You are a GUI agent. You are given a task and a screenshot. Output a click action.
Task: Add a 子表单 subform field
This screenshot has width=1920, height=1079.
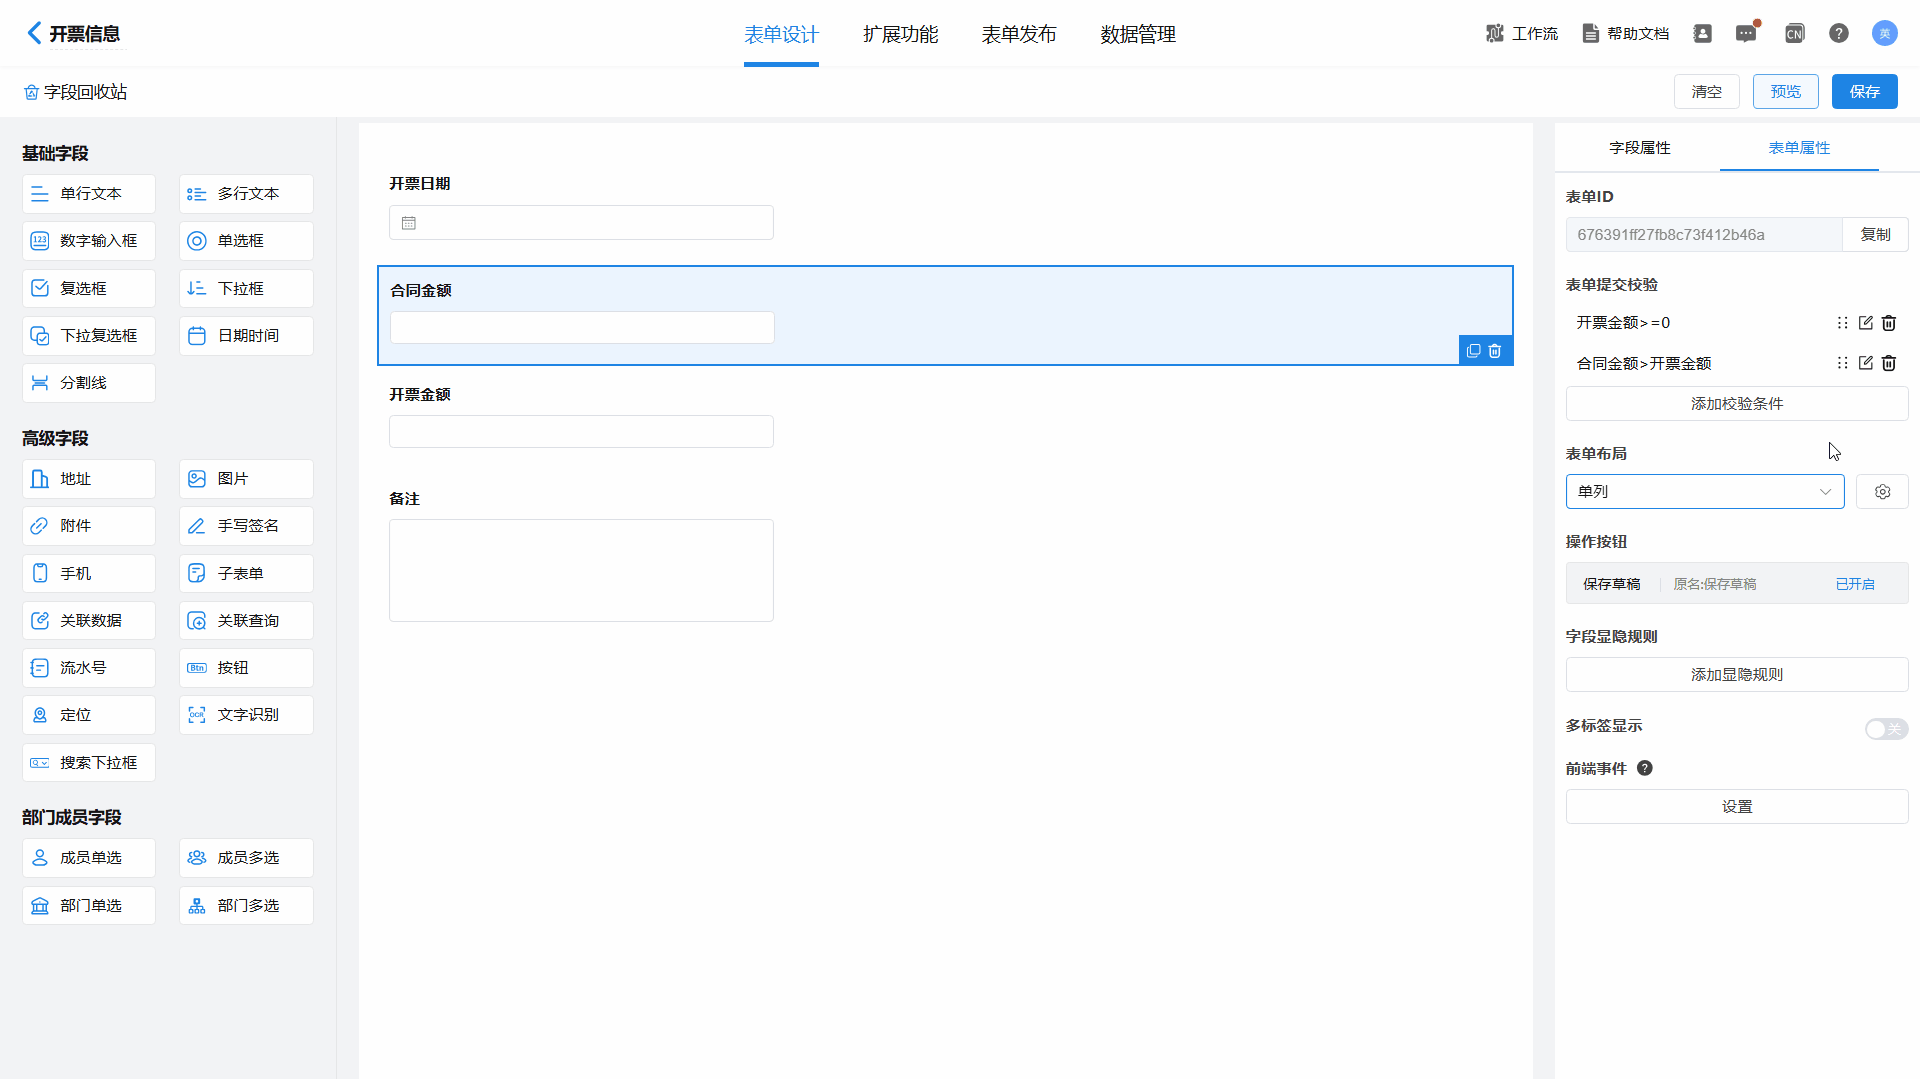(x=246, y=574)
